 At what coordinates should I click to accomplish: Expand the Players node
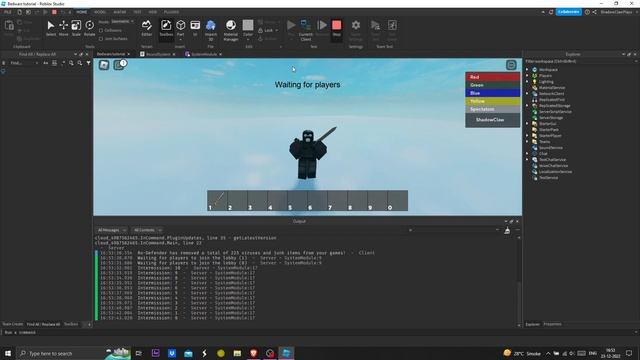click(527, 76)
